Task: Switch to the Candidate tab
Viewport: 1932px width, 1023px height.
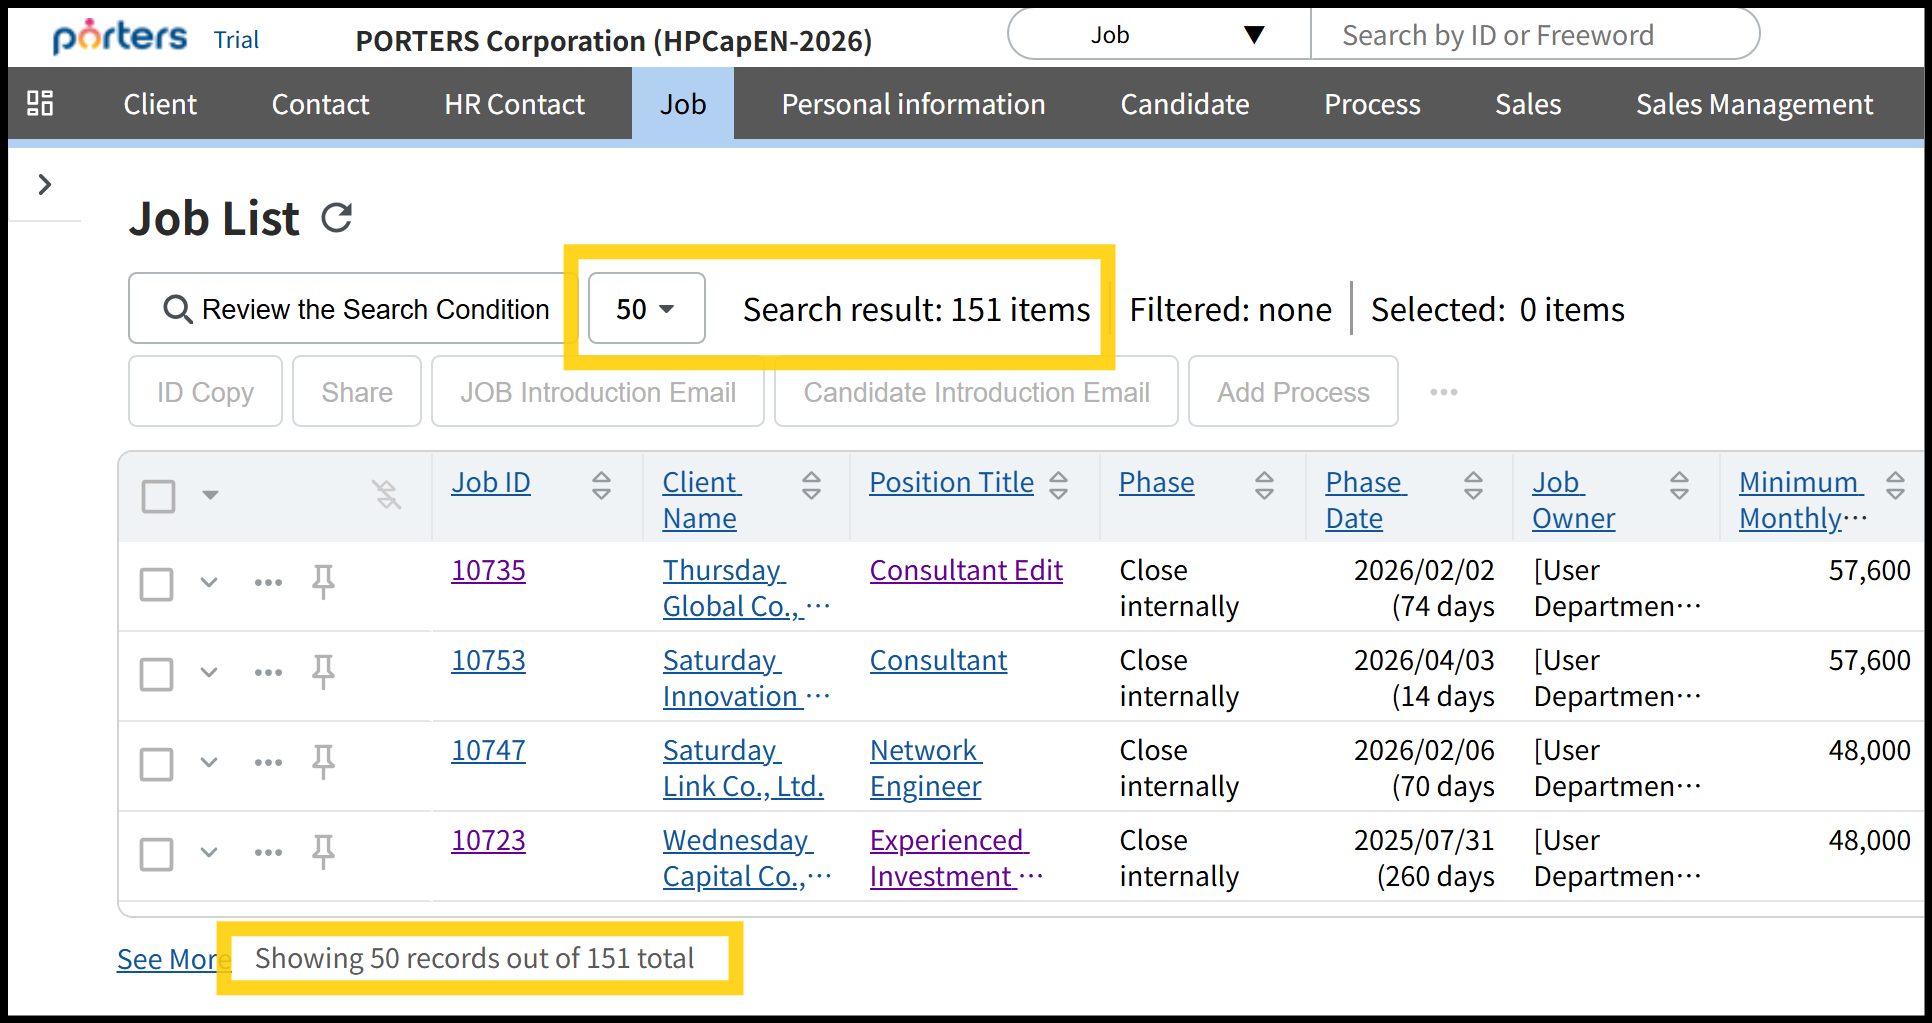Action: pyautogui.click(x=1184, y=104)
